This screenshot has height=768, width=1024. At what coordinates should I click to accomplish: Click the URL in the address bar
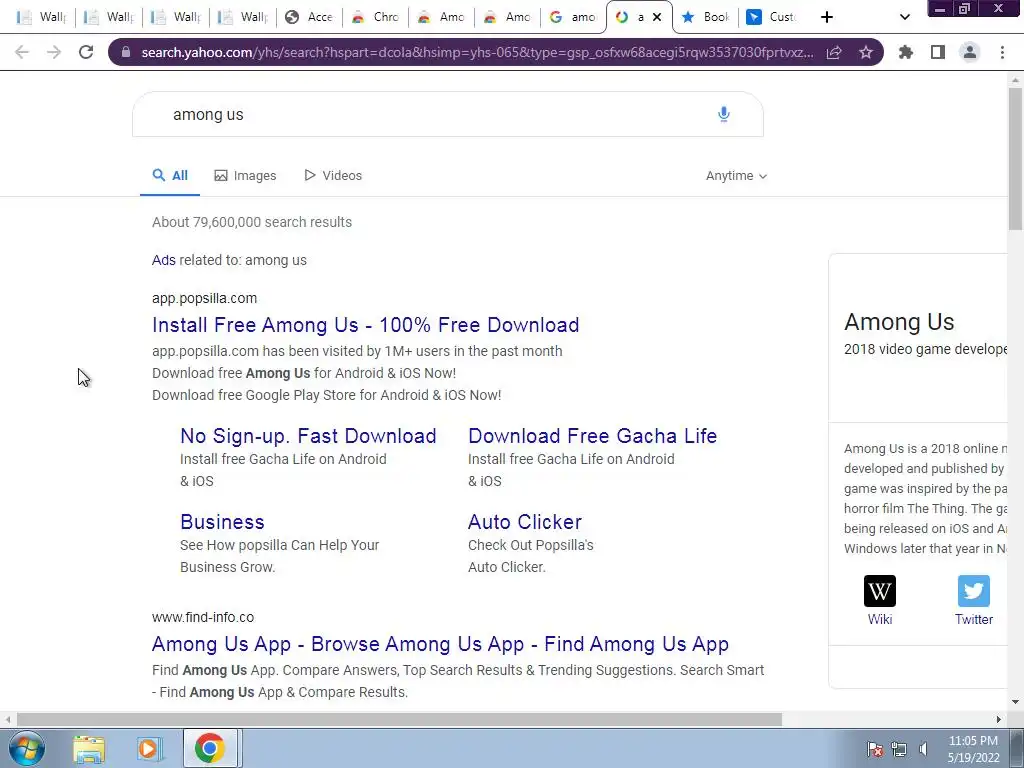[477, 52]
